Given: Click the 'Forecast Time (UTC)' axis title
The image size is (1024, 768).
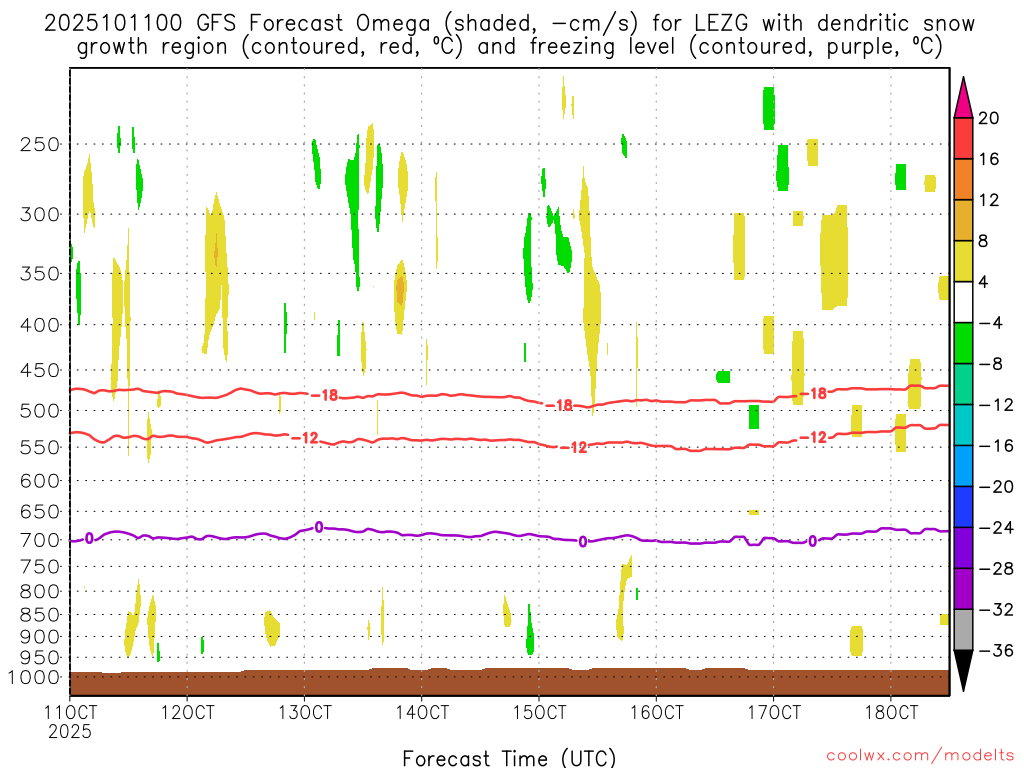Looking at the screenshot, I should coord(509,758).
